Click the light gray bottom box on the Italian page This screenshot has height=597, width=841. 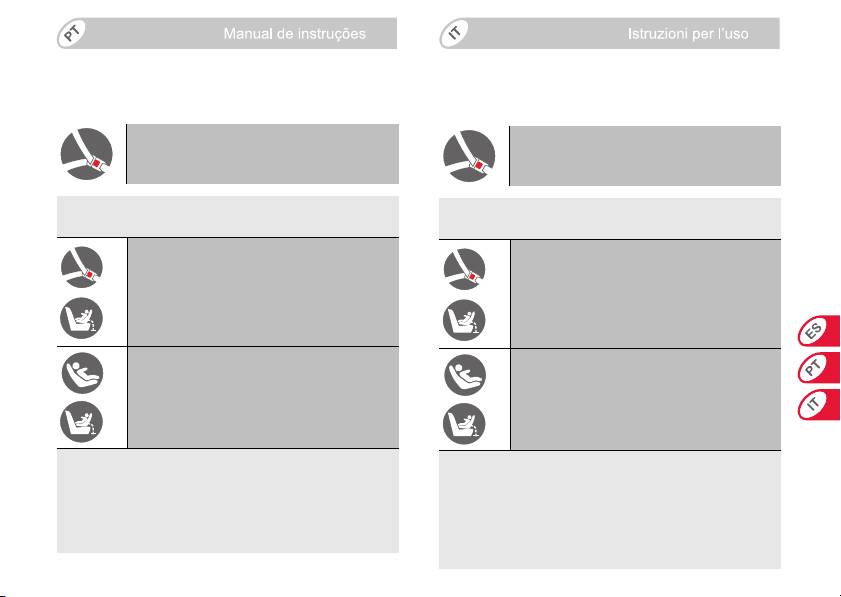tap(610, 510)
